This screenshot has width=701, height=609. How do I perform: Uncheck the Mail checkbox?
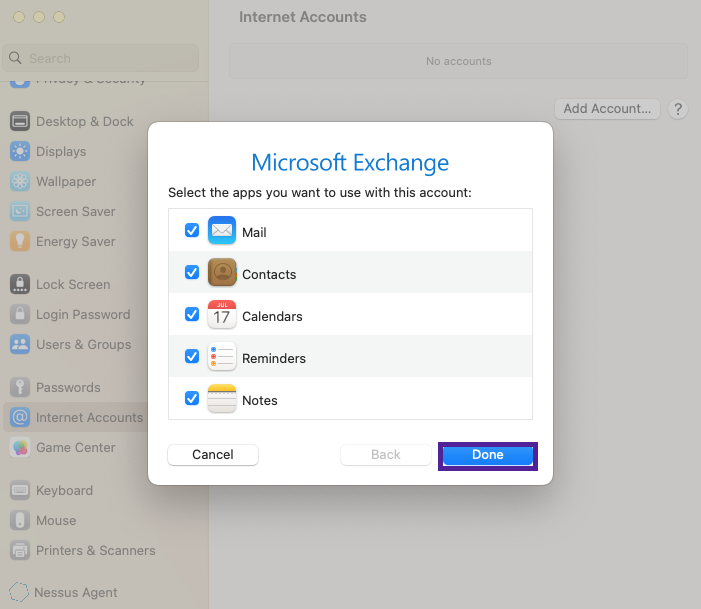[x=192, y=230]
